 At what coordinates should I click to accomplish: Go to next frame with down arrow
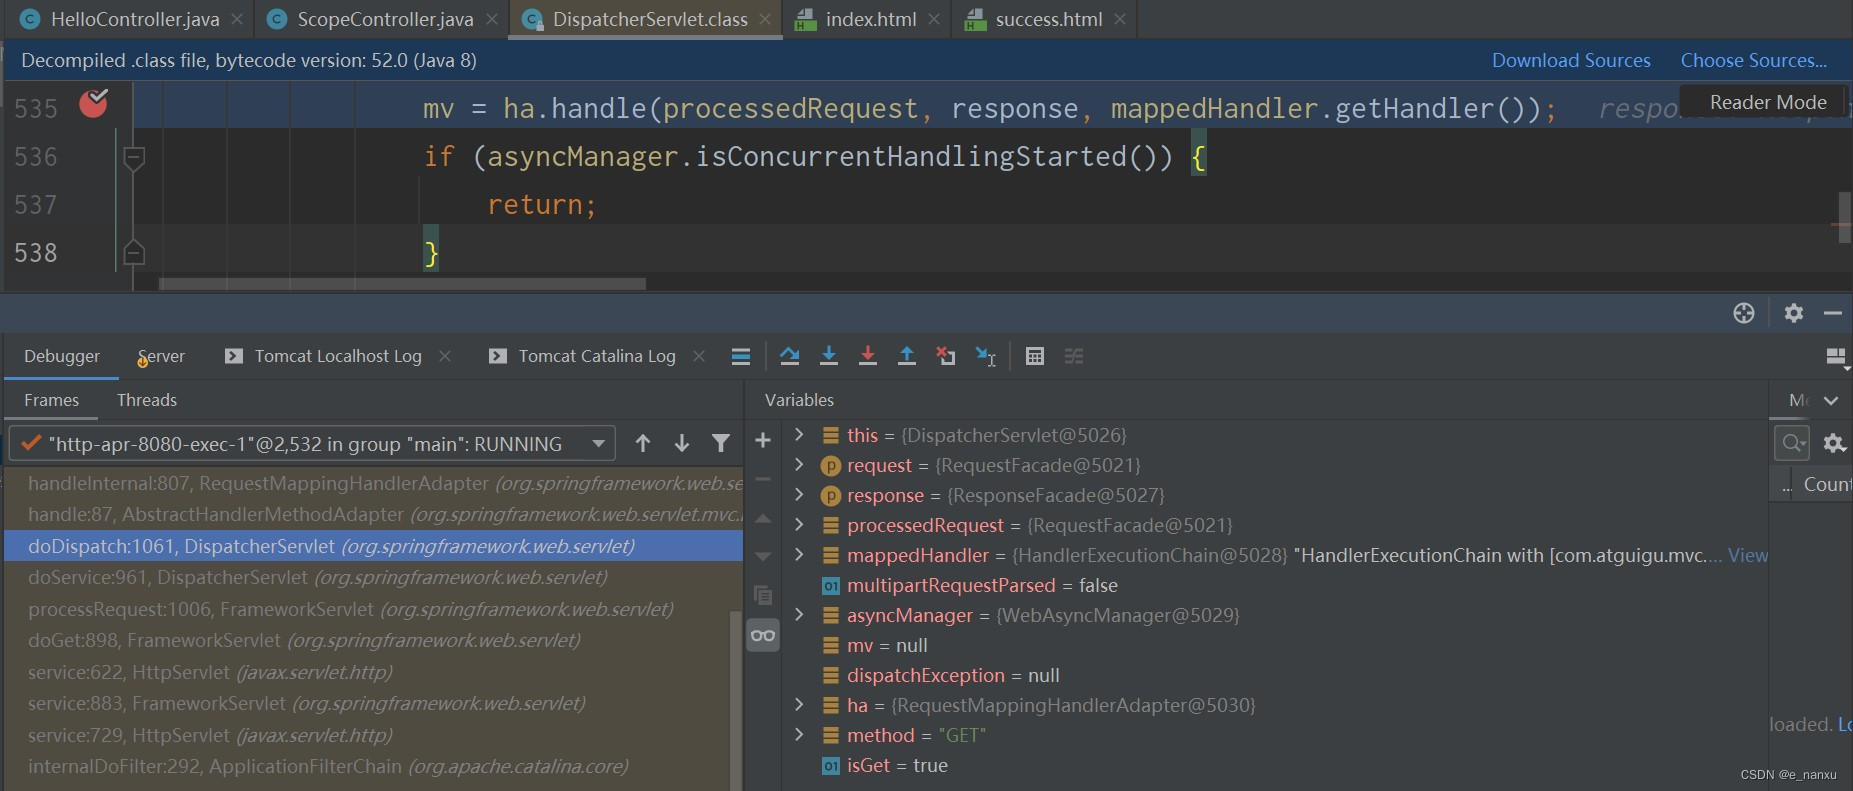pos(682,443)
